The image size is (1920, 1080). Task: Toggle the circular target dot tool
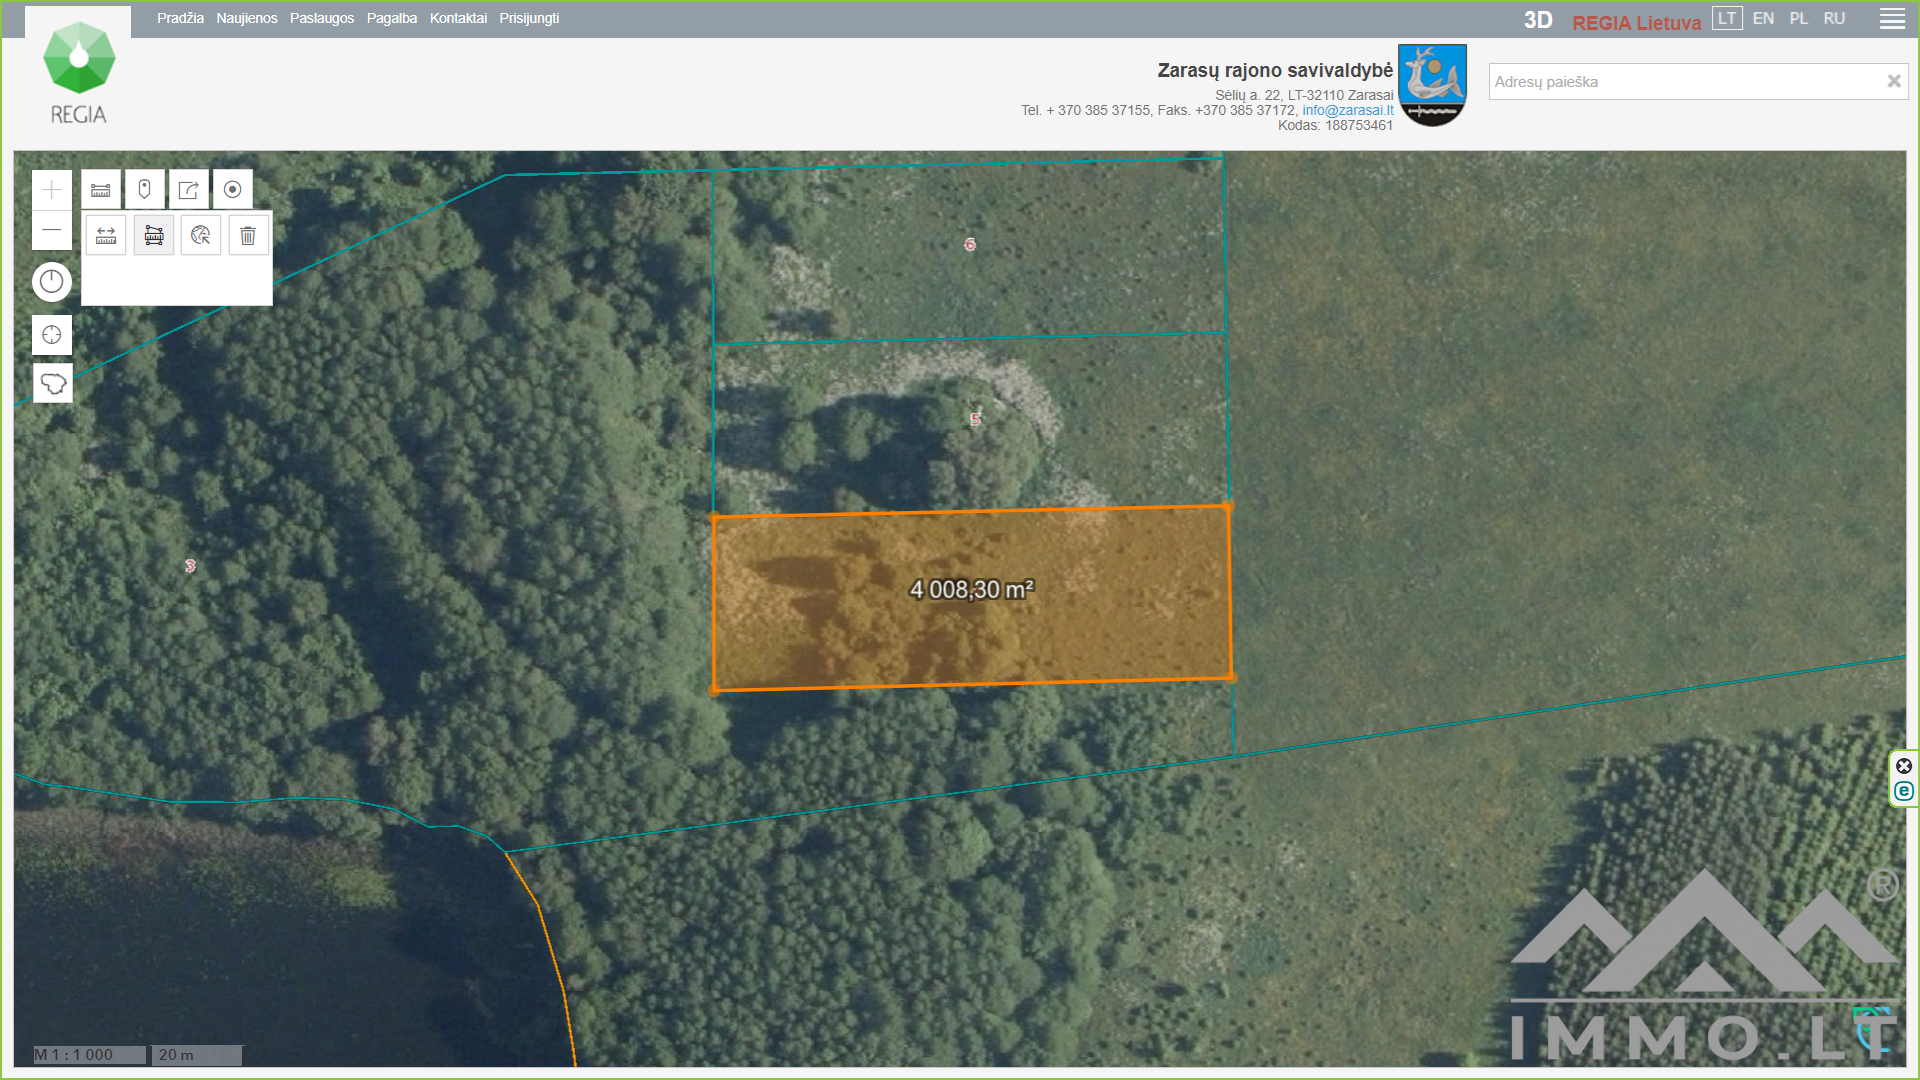(x=233, y=190)
